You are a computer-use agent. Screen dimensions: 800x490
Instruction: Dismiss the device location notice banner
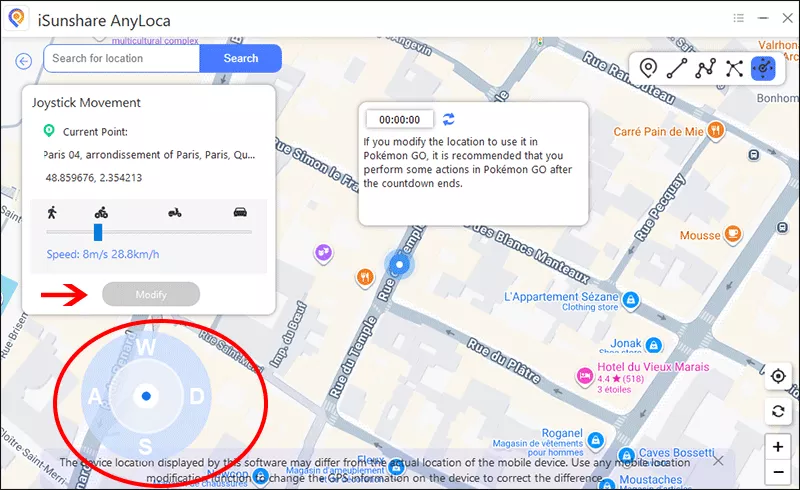[x=718, y=461]
